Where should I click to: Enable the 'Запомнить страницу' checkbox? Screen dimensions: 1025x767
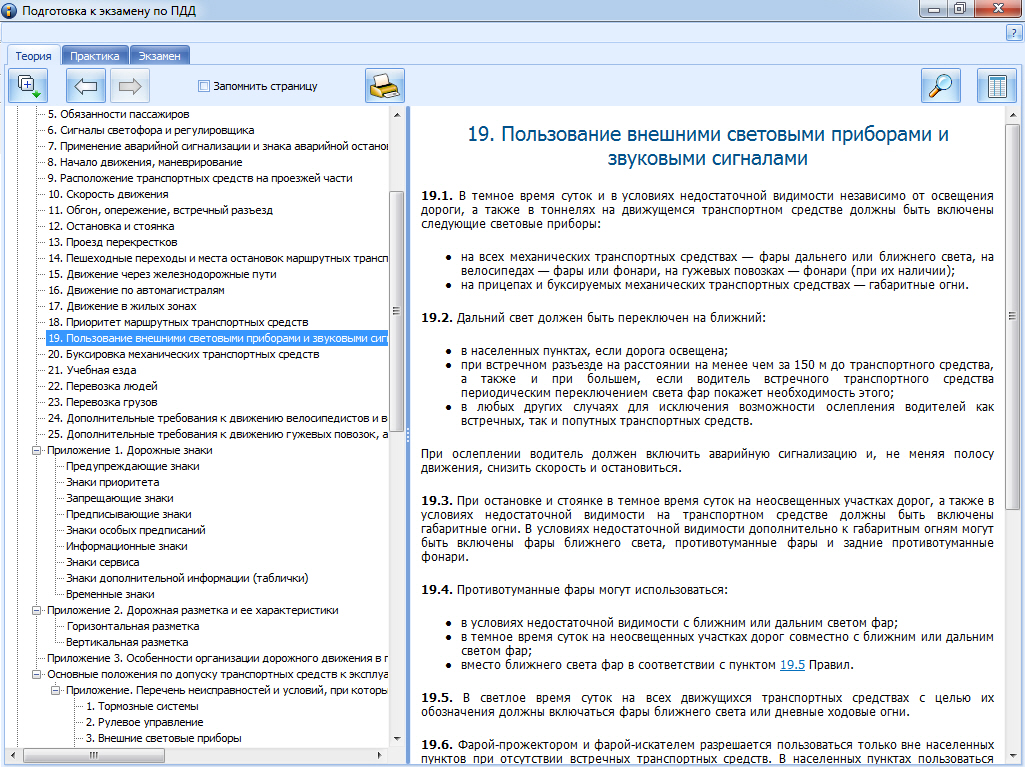204,86
